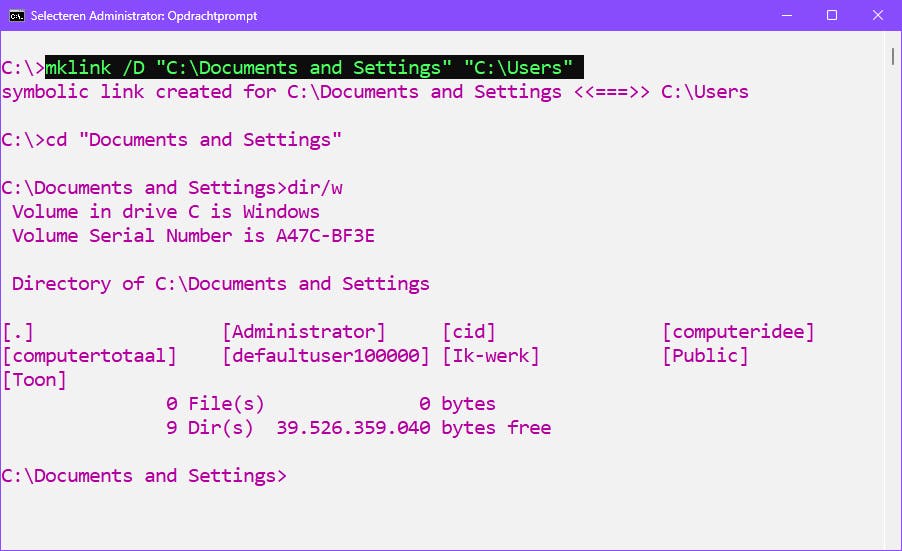Image resolution: width=902 pixels, height=551 pixels.
Task: Click the 'symbolic link created for' output line
Action: tap(375, 92)
